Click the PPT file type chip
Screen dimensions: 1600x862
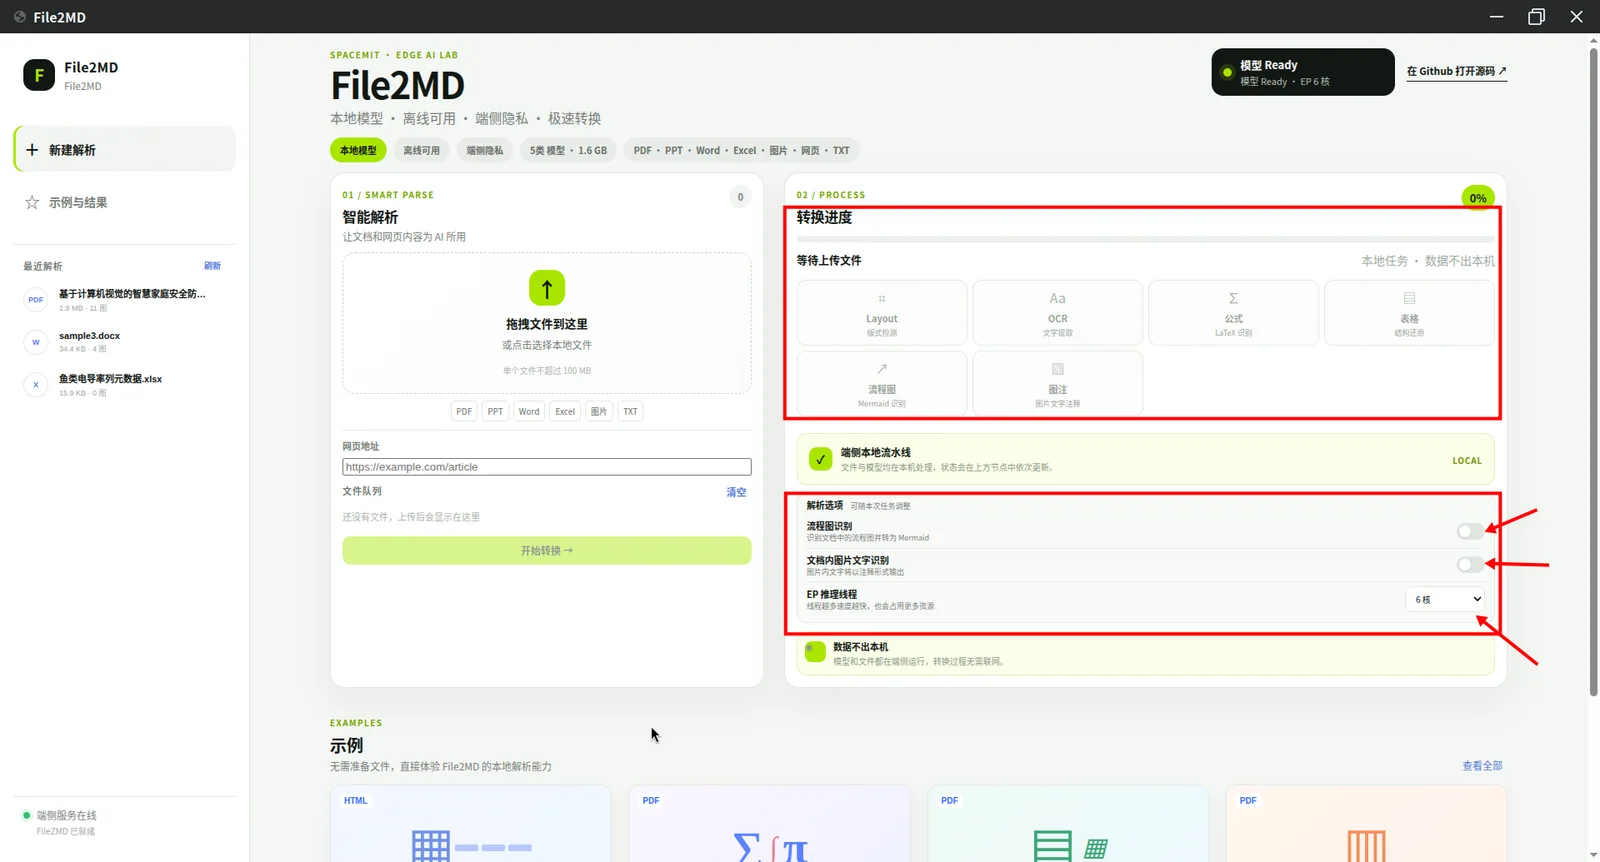[495, 411]
